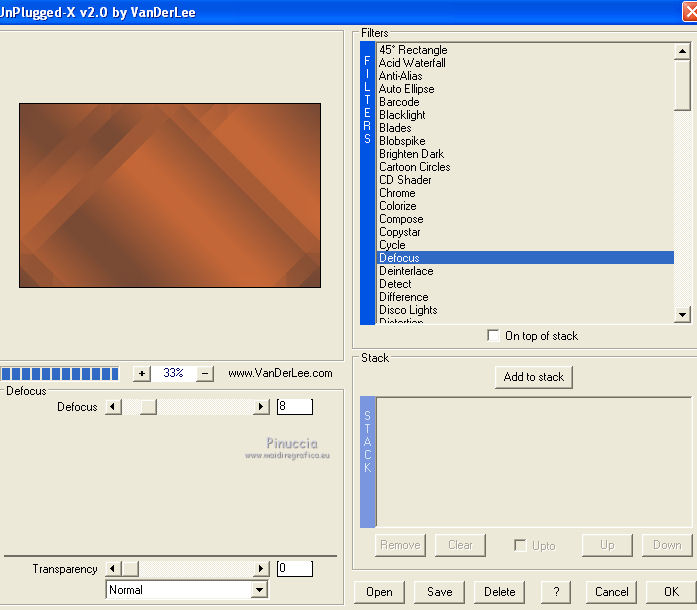
Task: Click Defocus slider right arrow
Action: [x=261, y=406]
